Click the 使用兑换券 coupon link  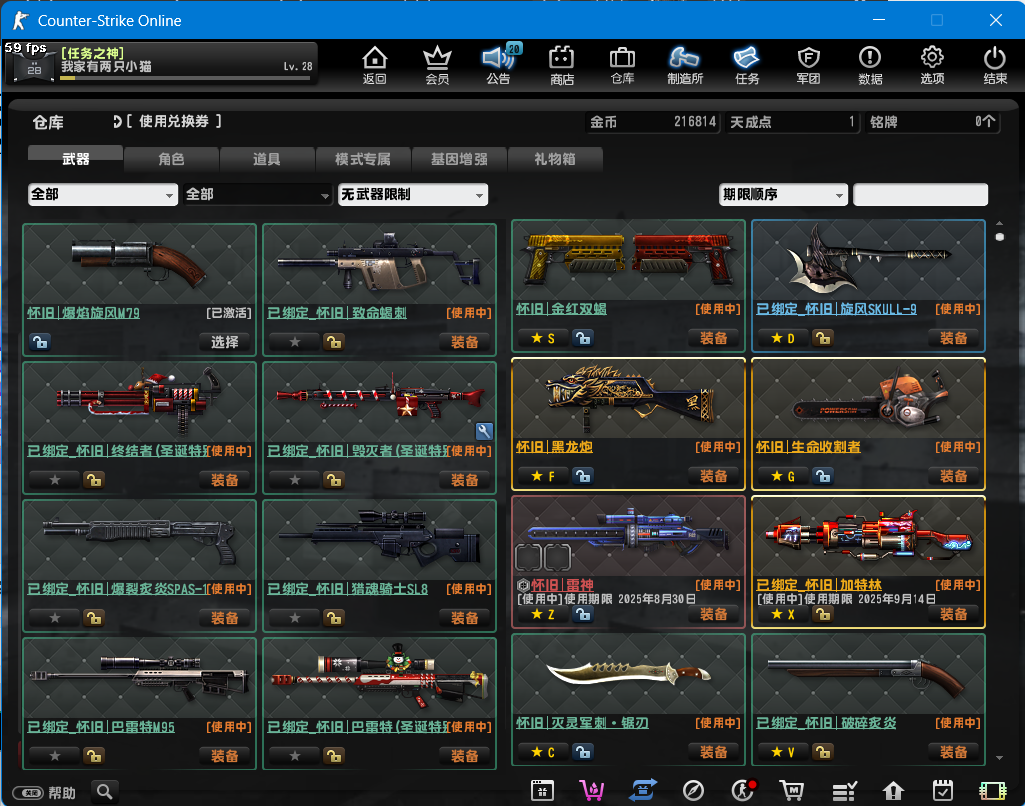pyautogui.click(x=173, y=121)
